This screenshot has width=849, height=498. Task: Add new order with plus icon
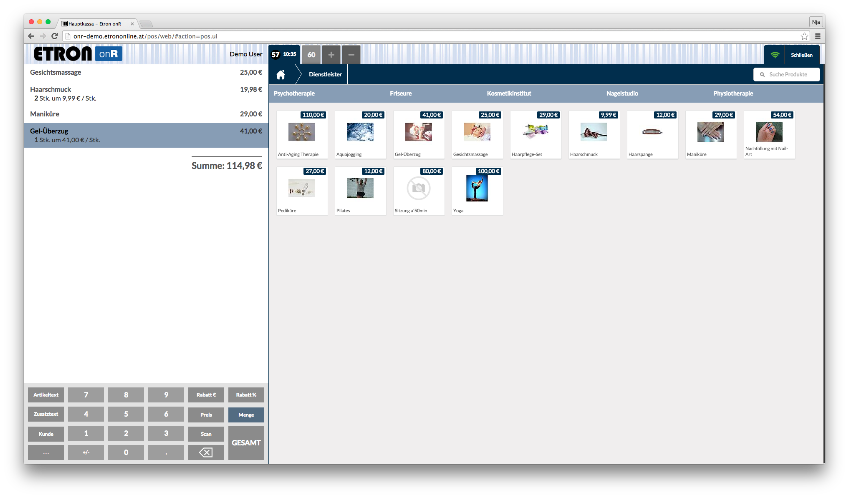[x=331, y=54]
